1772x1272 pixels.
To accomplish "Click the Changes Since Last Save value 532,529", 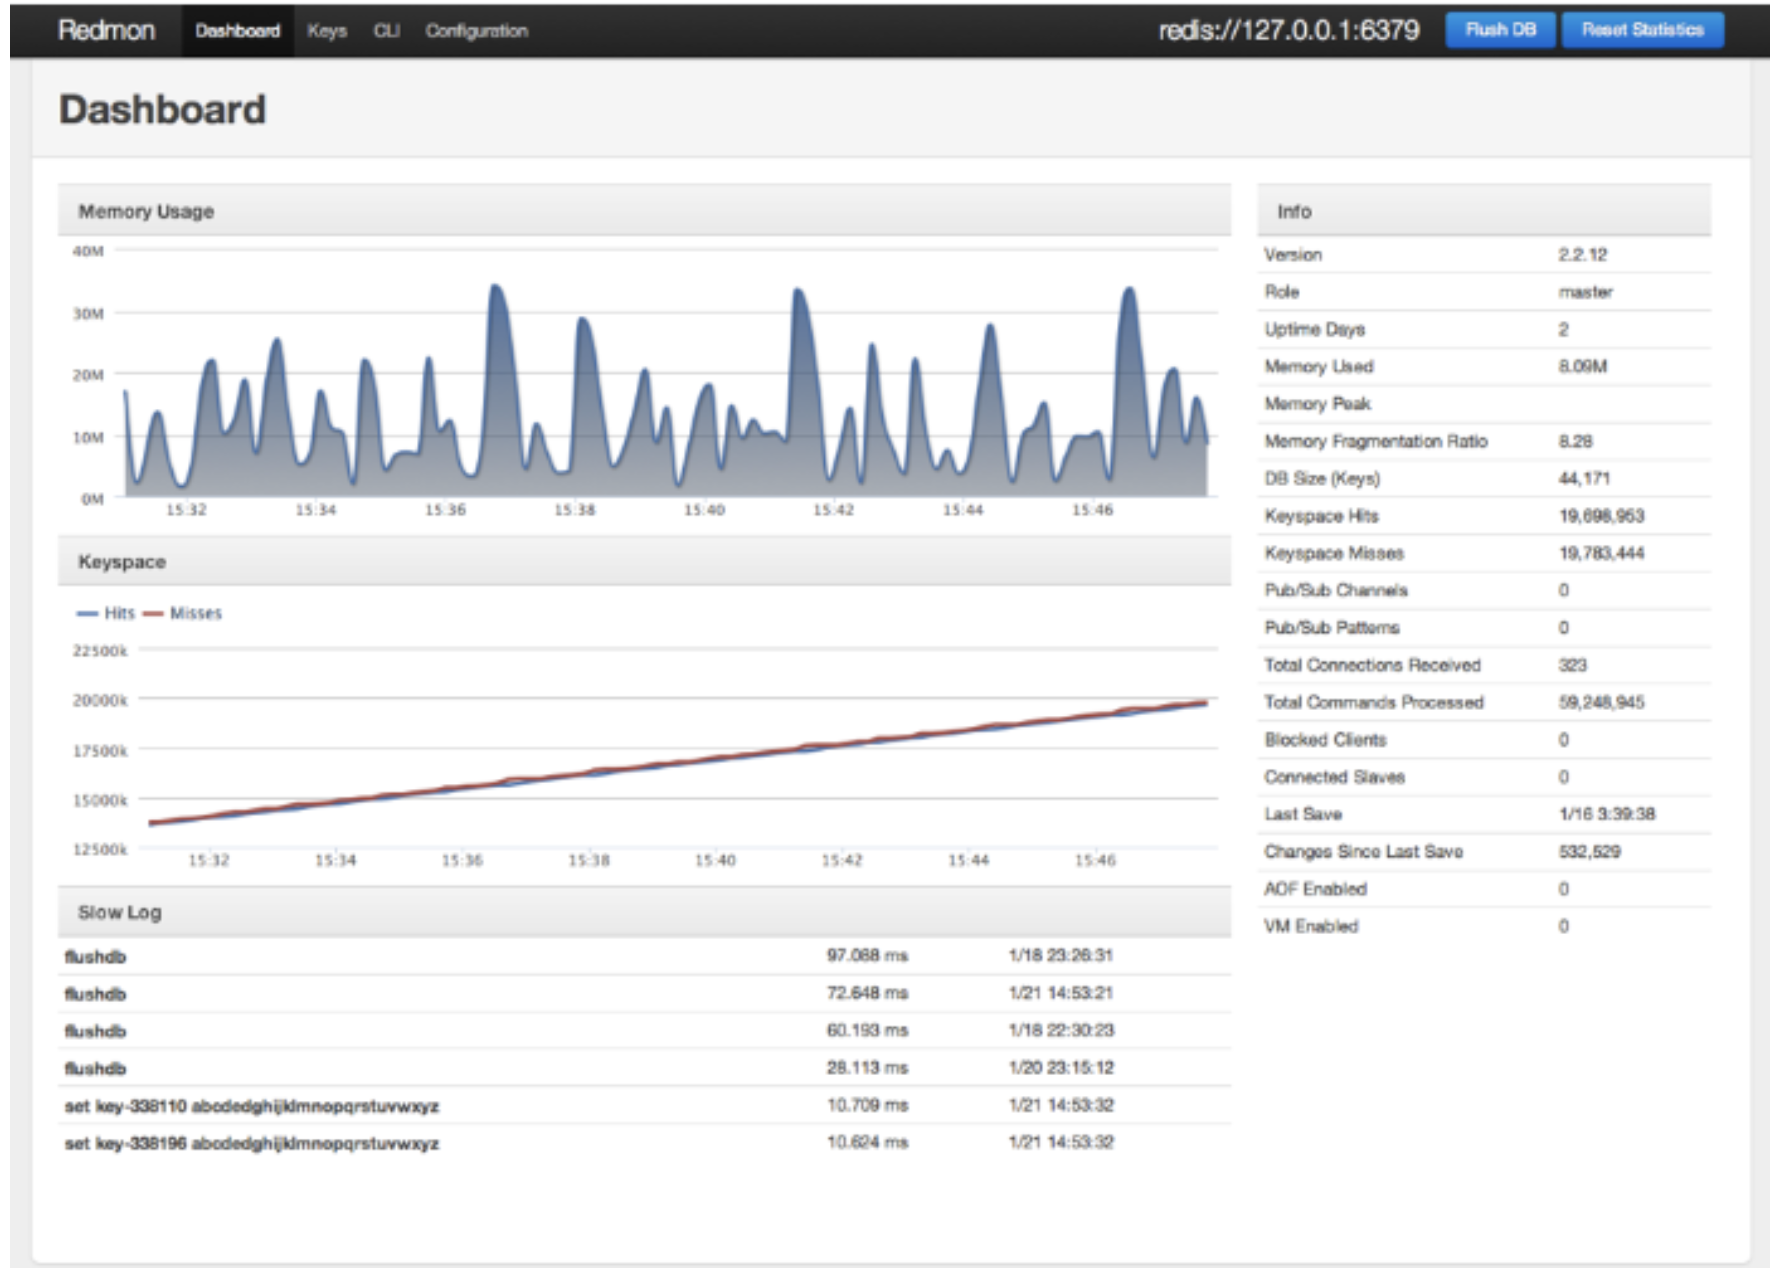I will [1589, 852].
